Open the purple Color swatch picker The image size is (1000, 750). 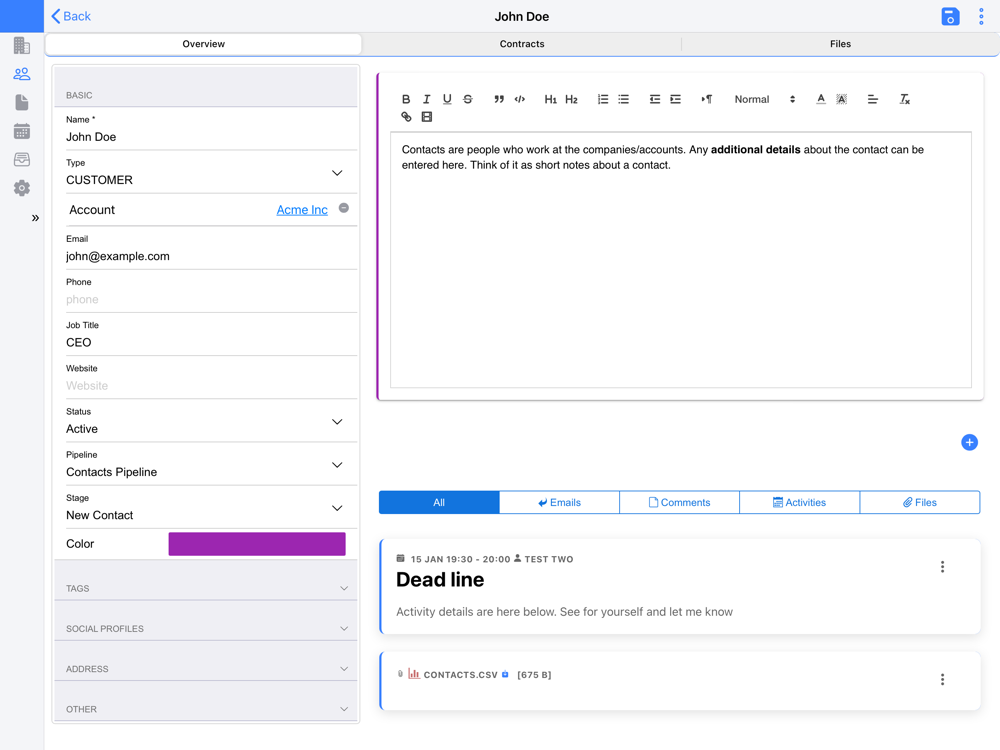pyautogui.click(x=257, y=544)
